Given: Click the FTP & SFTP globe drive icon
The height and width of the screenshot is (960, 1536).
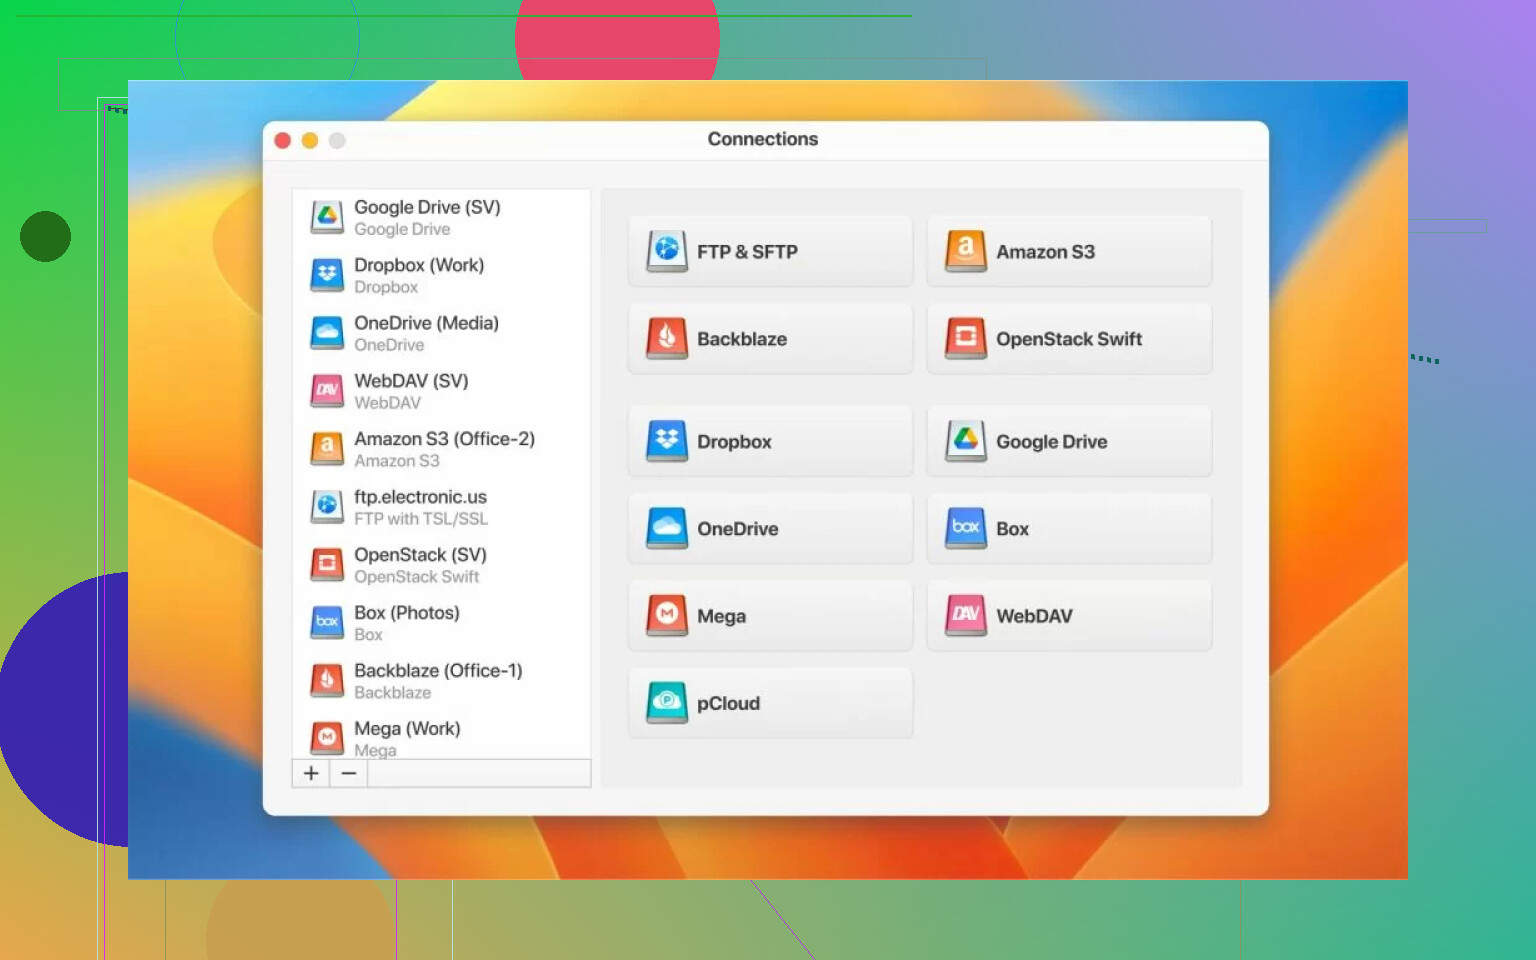Looking at the screenshot, I should coord(666,251).
